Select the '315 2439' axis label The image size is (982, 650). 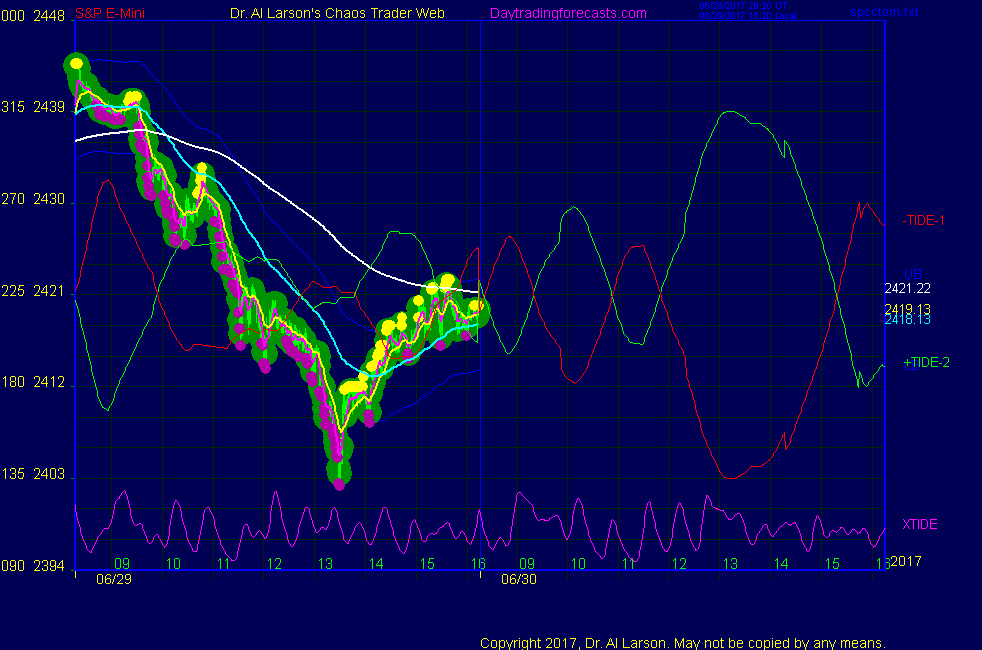point(33,107)
